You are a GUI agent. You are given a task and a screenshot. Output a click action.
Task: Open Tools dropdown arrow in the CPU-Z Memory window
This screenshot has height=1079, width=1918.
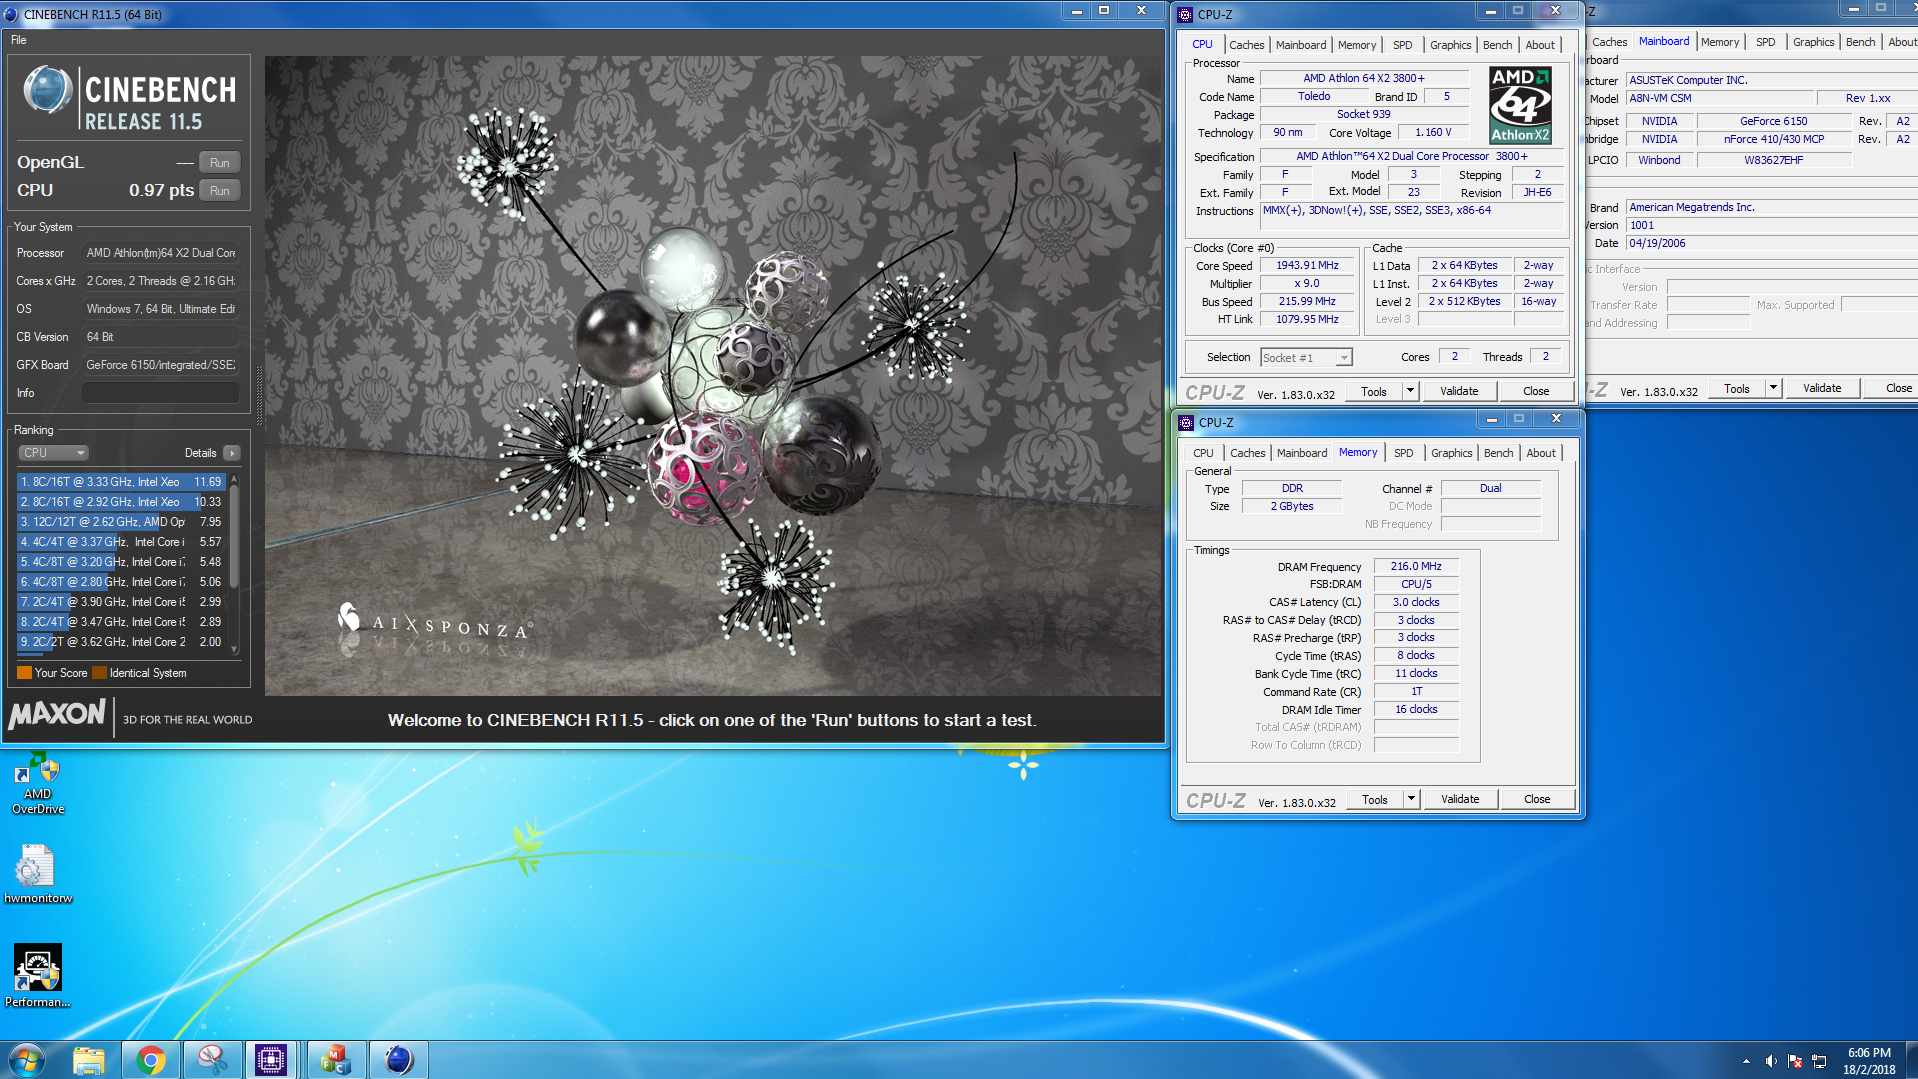pyautogui.click(x=1411, y=799)
